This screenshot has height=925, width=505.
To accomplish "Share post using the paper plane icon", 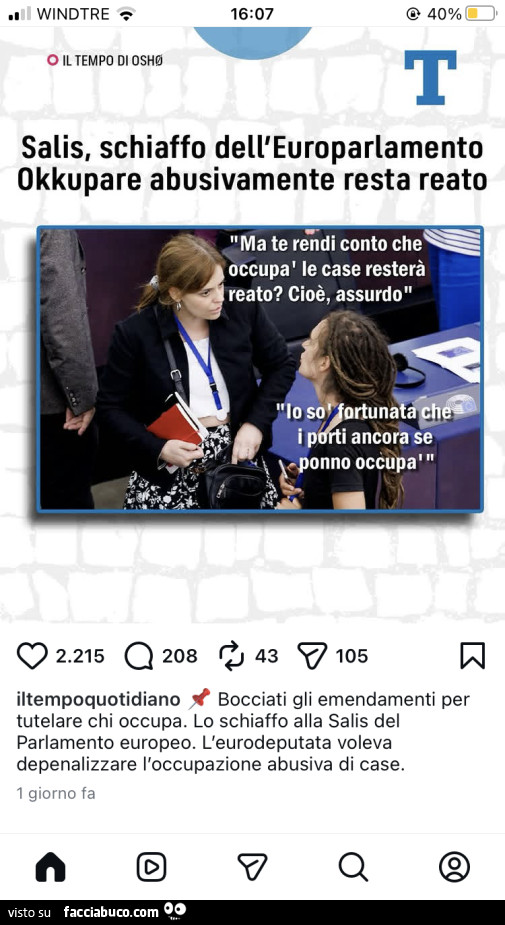I will (x=312, y=656).
